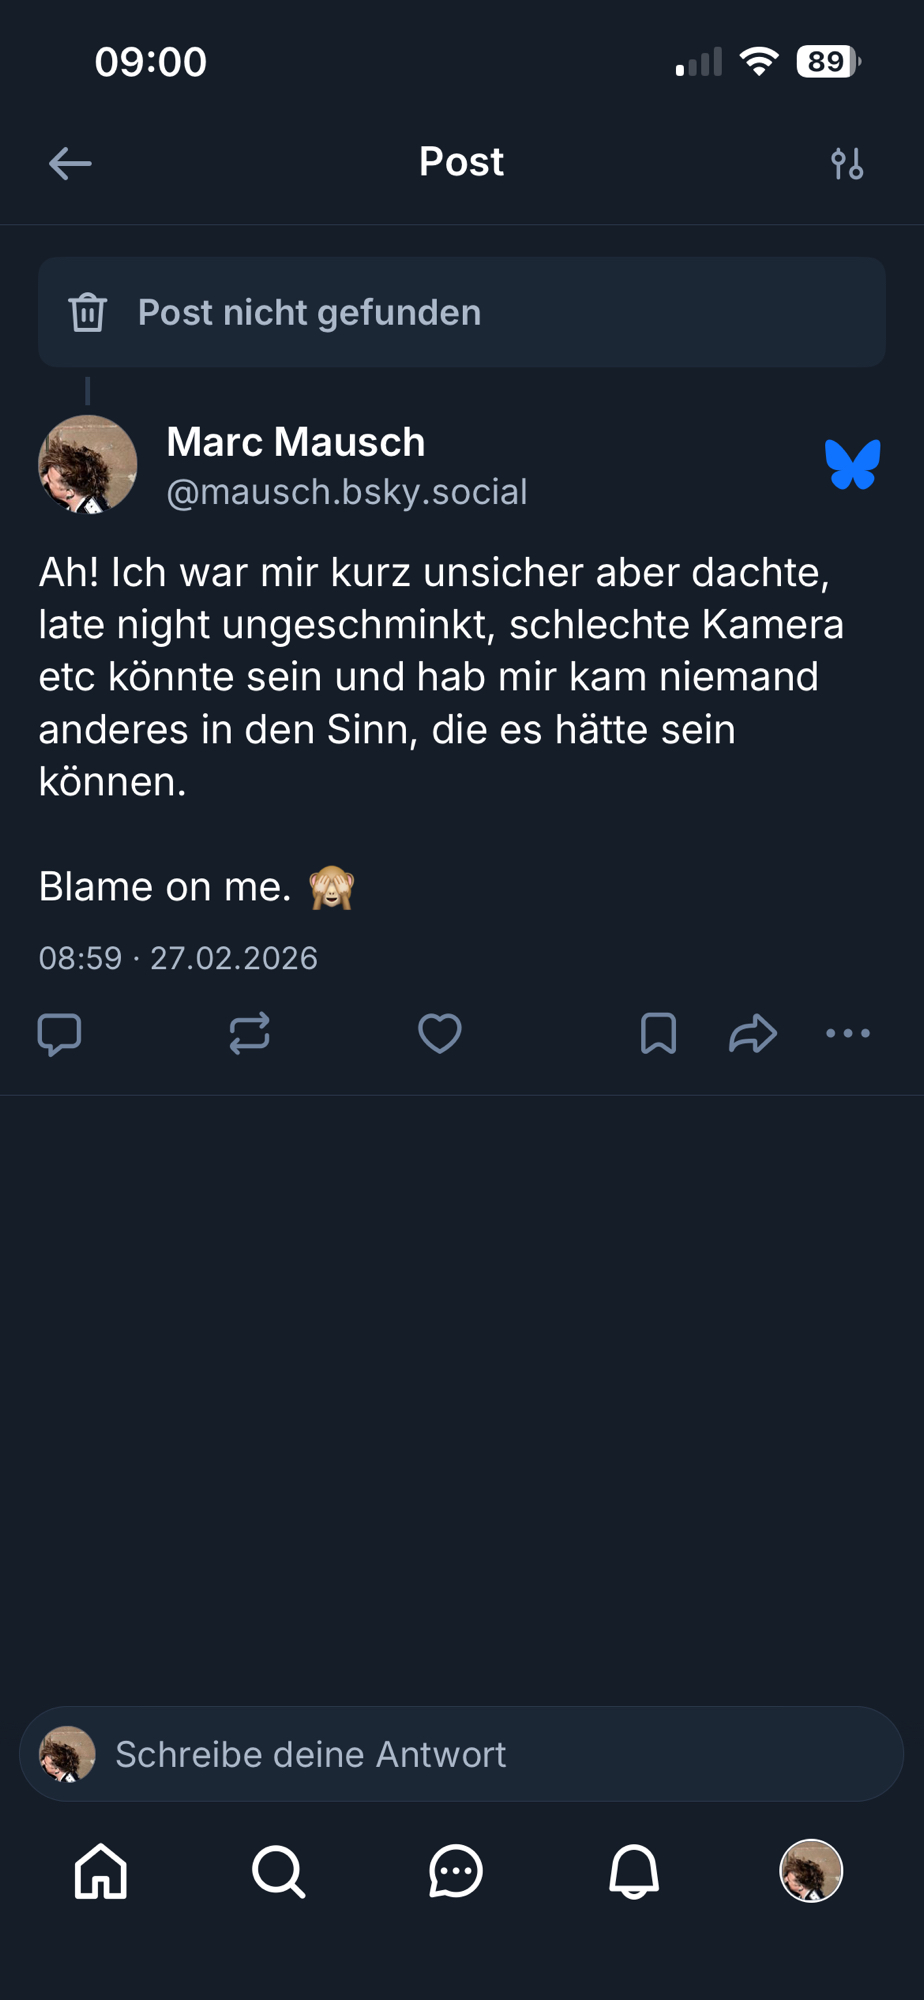924x2000 pixels.
Task: Tap the reply speech bubble icon
Action: [x=59, y=1034]
